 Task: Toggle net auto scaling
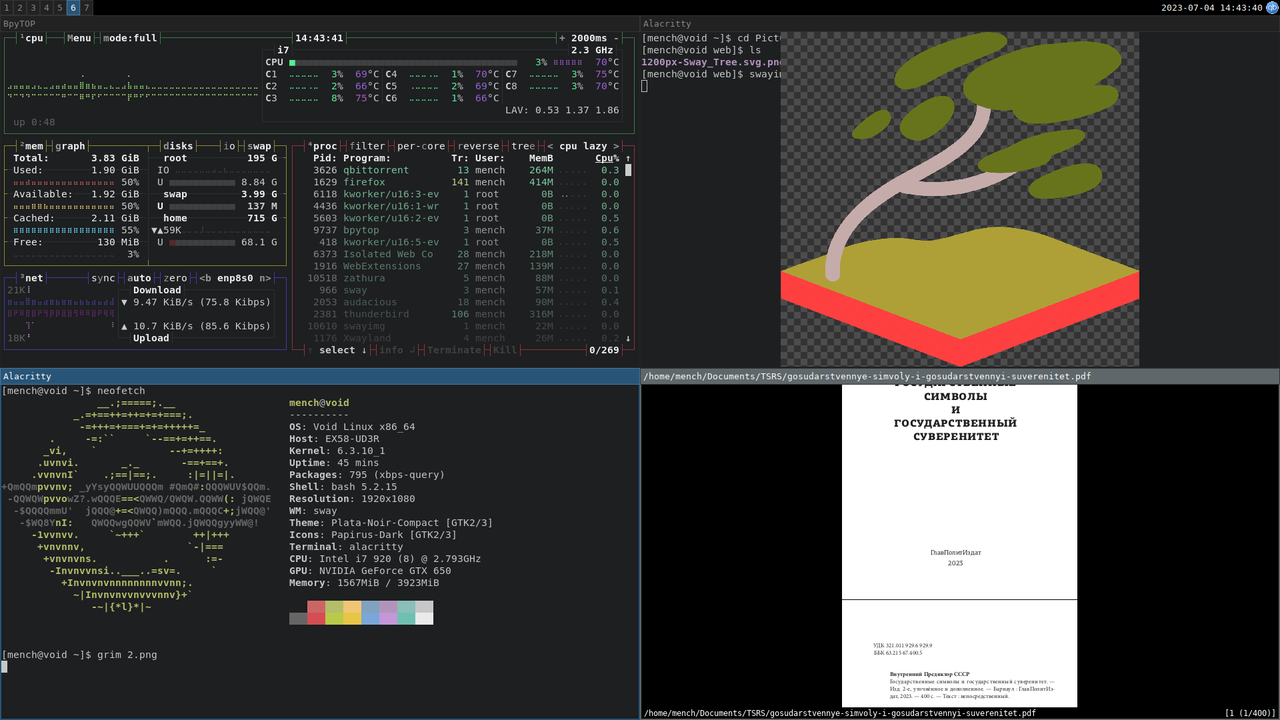tap(139, 278)
